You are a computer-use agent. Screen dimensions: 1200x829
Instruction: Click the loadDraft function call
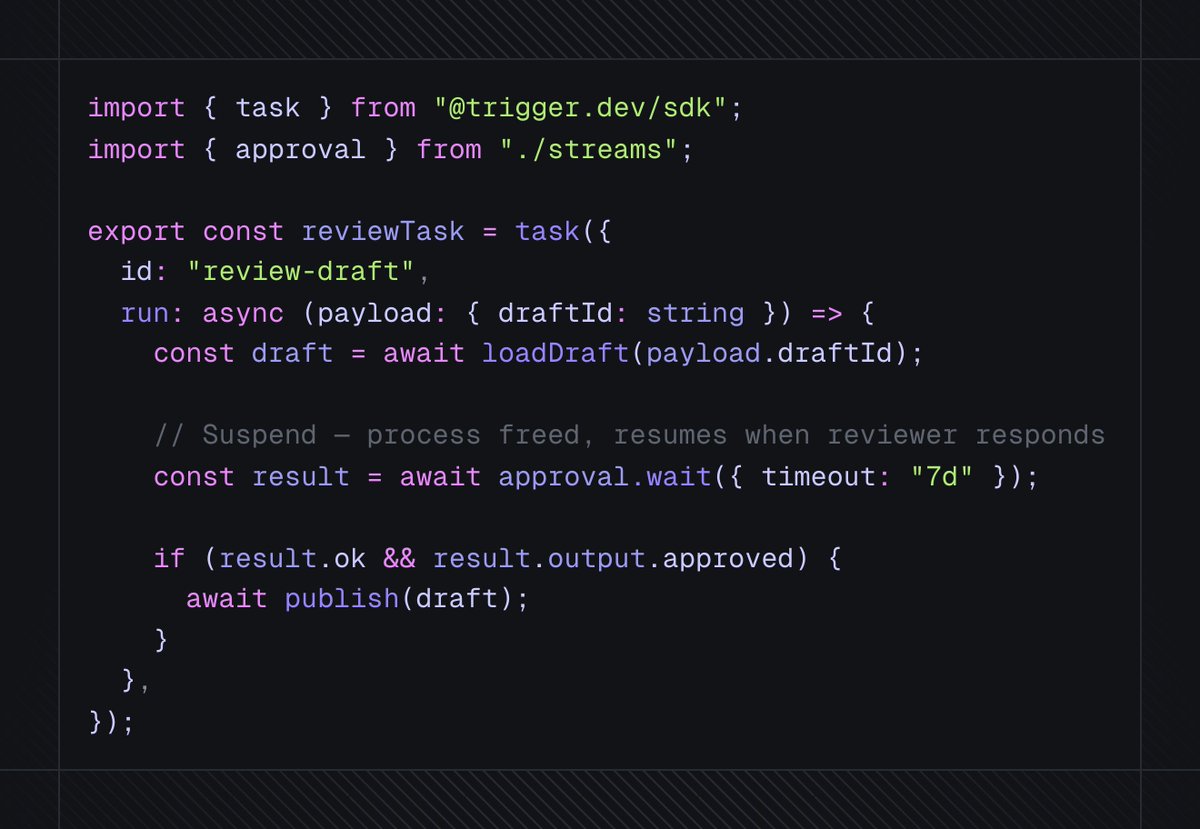click(556, 354)
